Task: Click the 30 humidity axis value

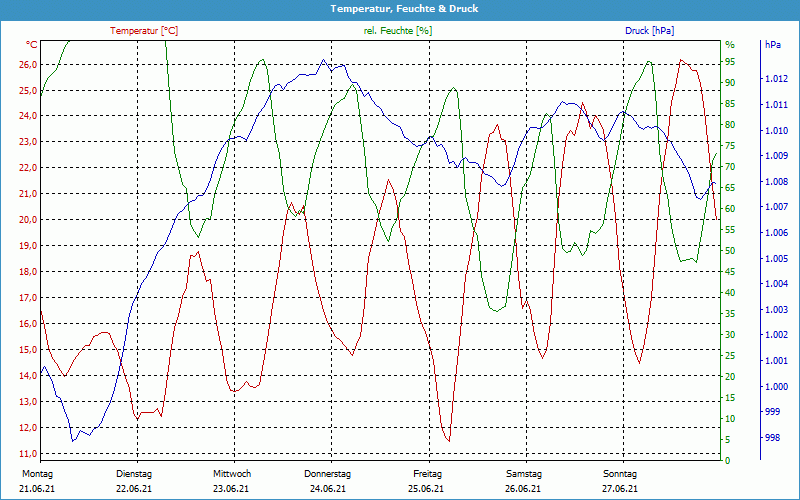Action: (730, 335)
